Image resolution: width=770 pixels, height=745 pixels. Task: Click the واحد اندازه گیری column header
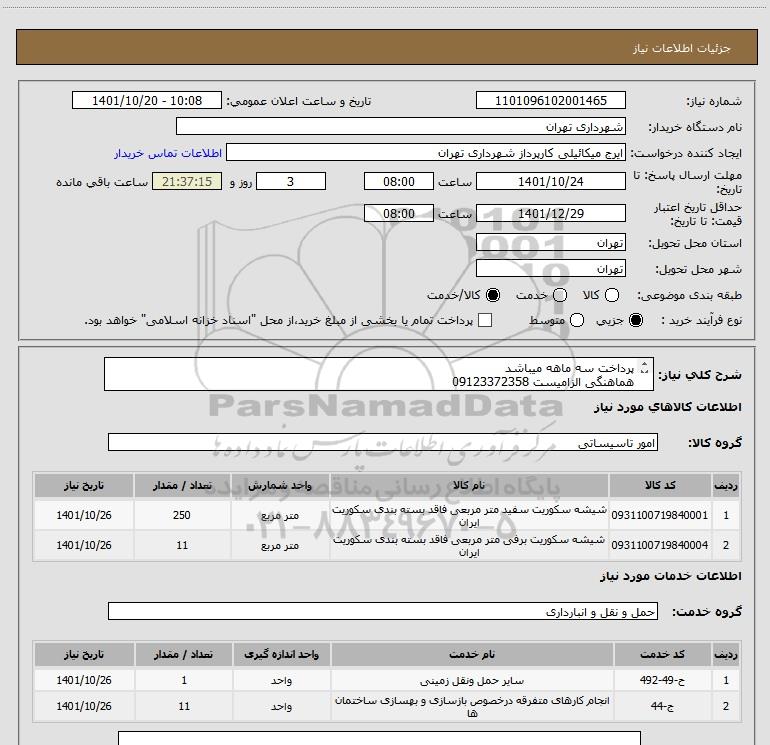282,654
